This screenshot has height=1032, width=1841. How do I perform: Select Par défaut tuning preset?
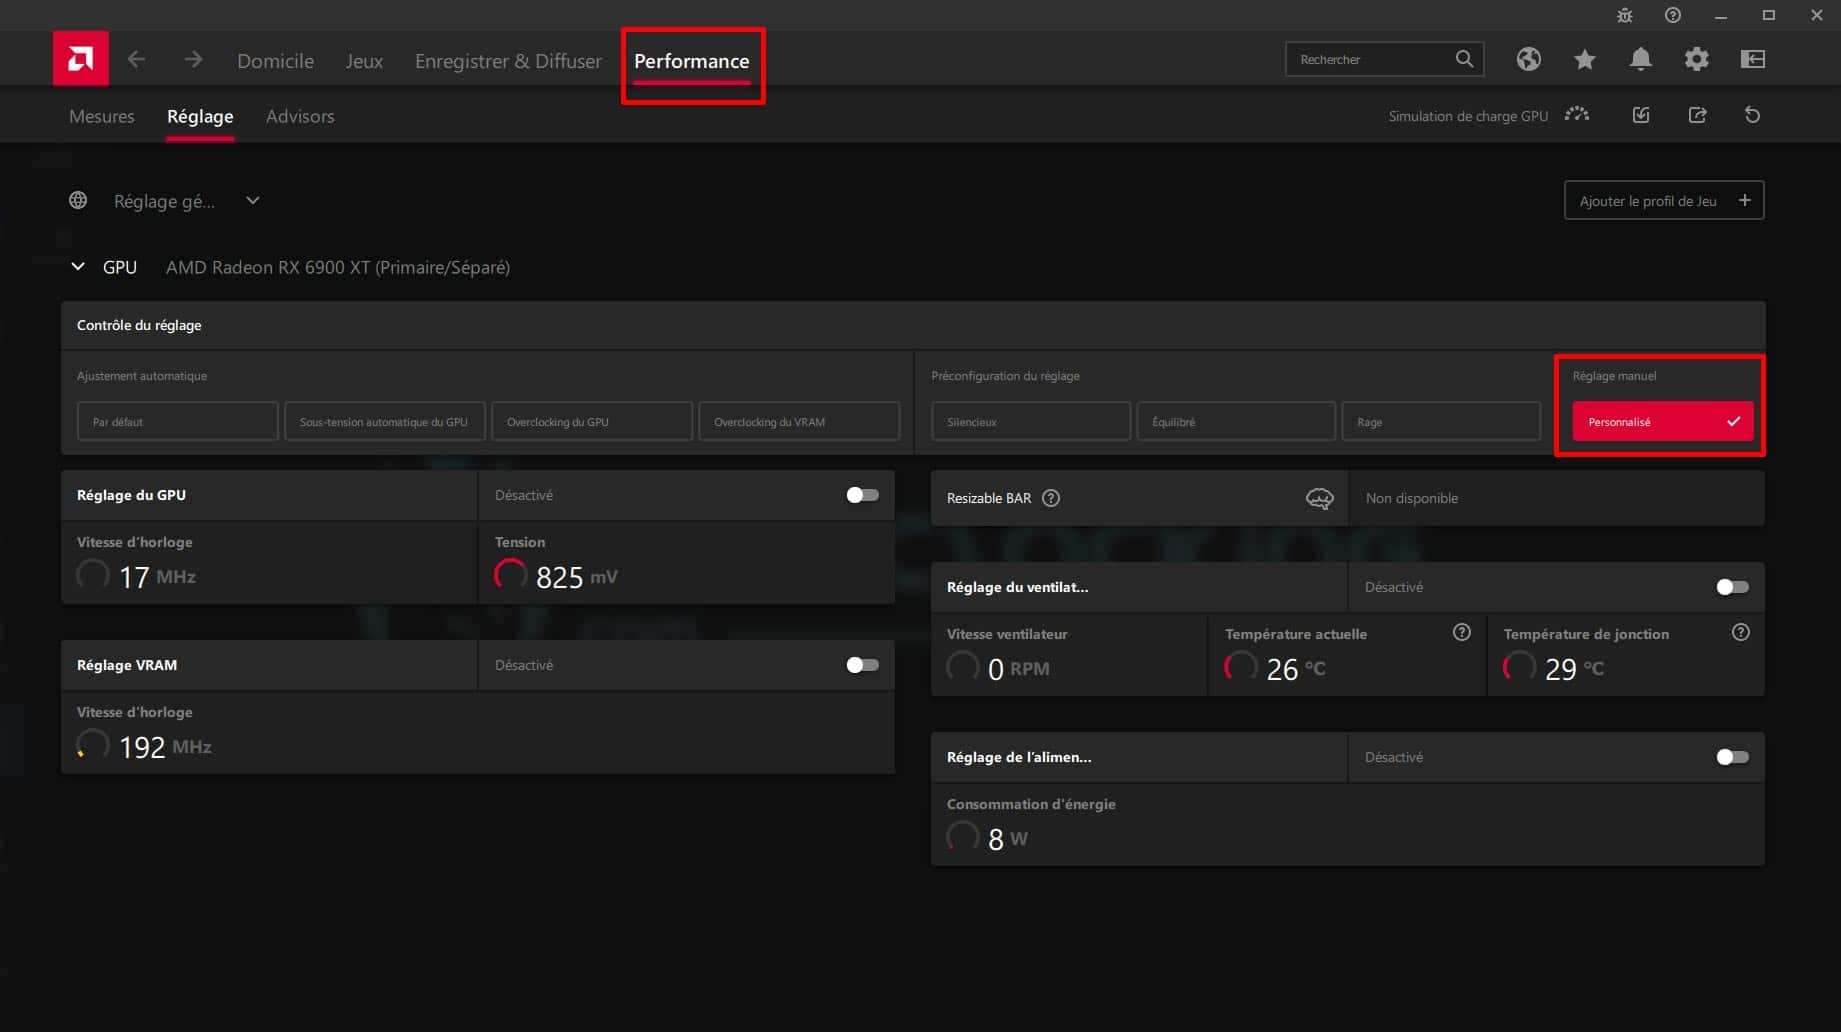177,421
